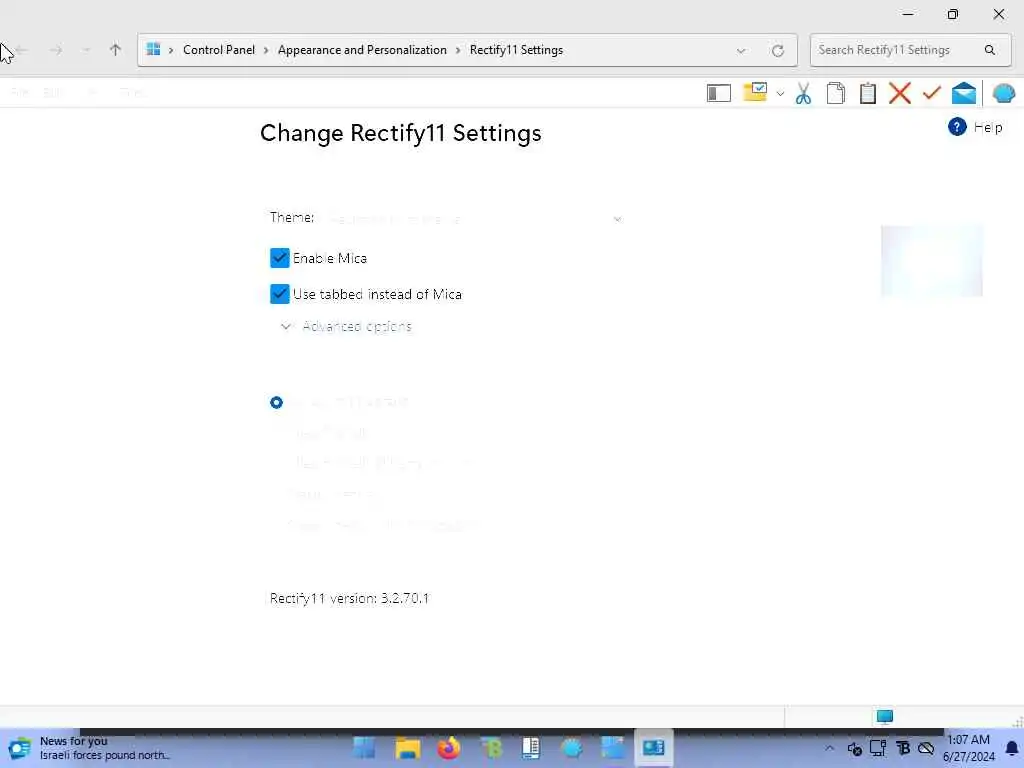Show hidden system tray icons
Viewport: 1024px width, 768px height.
point(829,748)
